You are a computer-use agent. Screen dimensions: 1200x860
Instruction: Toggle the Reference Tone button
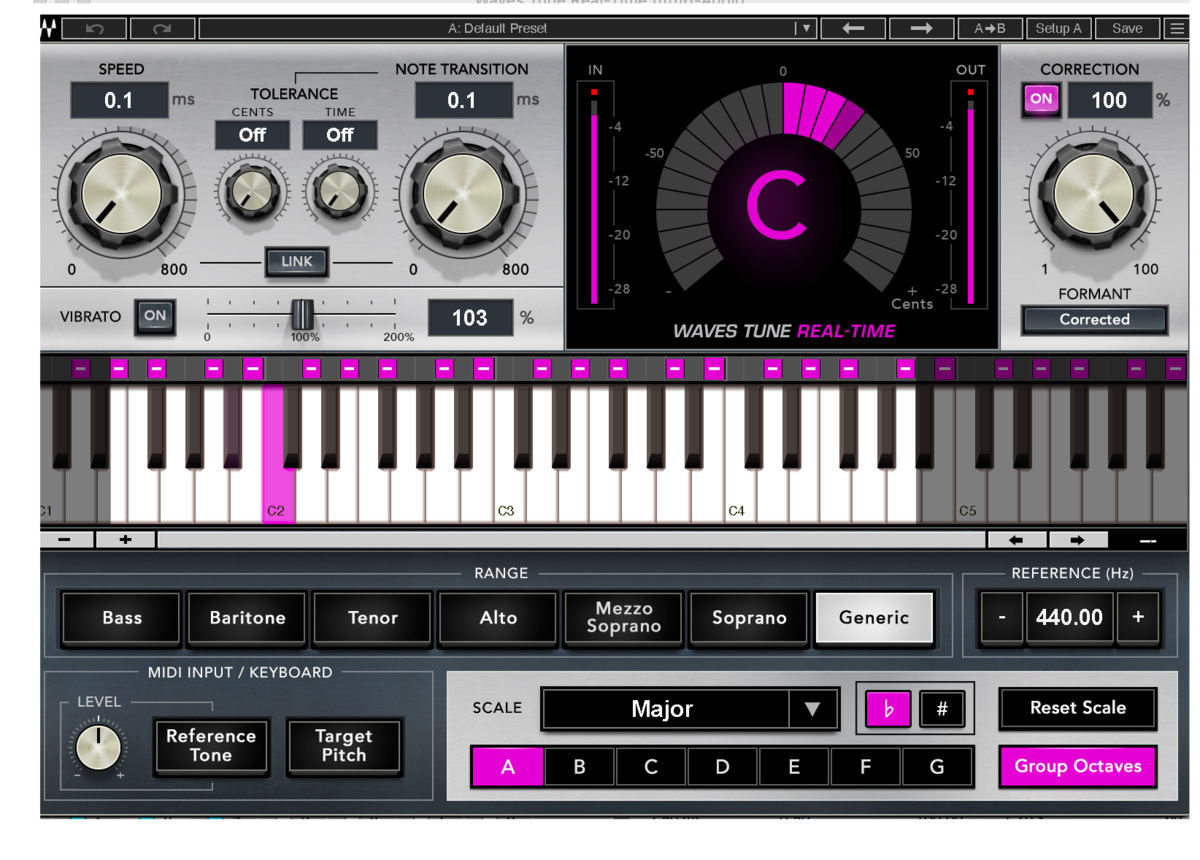[x=211, y=746]
